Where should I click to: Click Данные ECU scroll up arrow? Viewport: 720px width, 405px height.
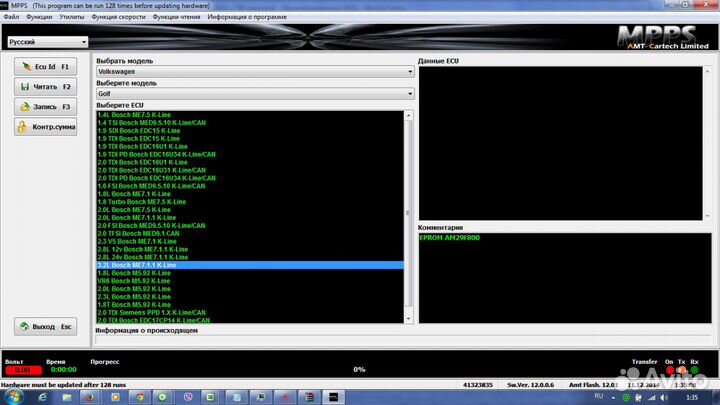[x=707, y=71]
